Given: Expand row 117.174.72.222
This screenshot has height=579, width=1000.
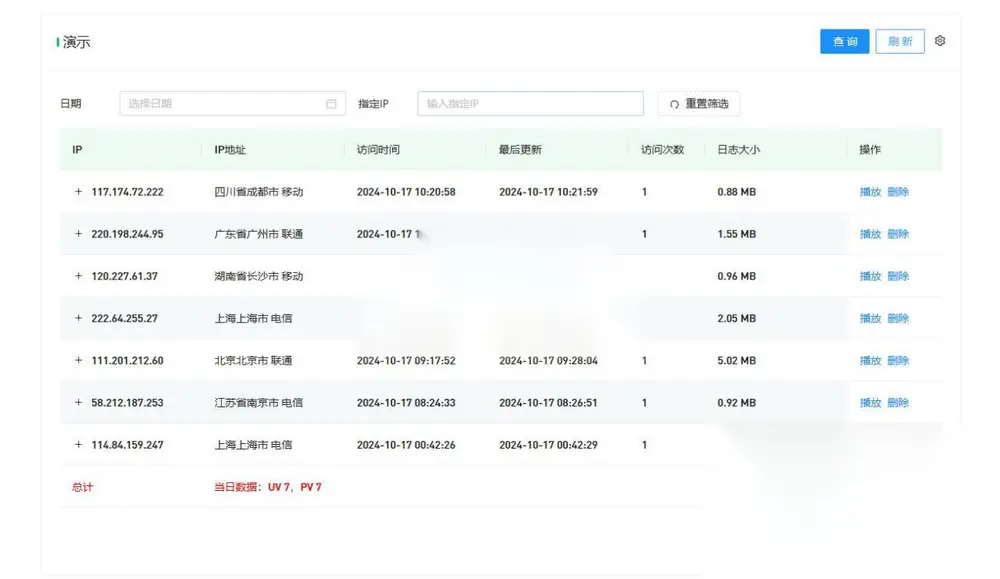Looking at the screenshot, I should 78,191.
